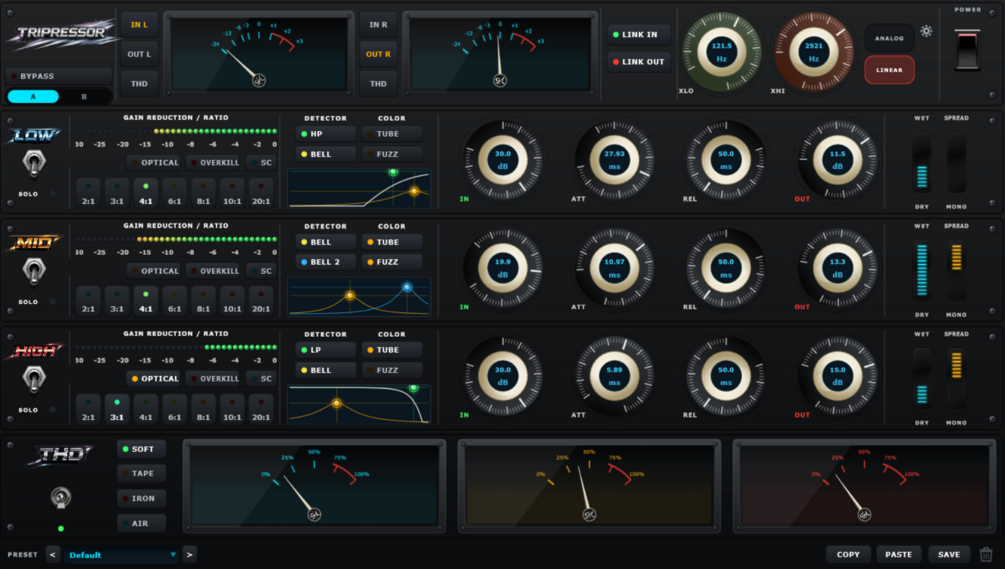Select TAPE THD mode
Viewport: 1005px width, 569px height.
[141, 474]
